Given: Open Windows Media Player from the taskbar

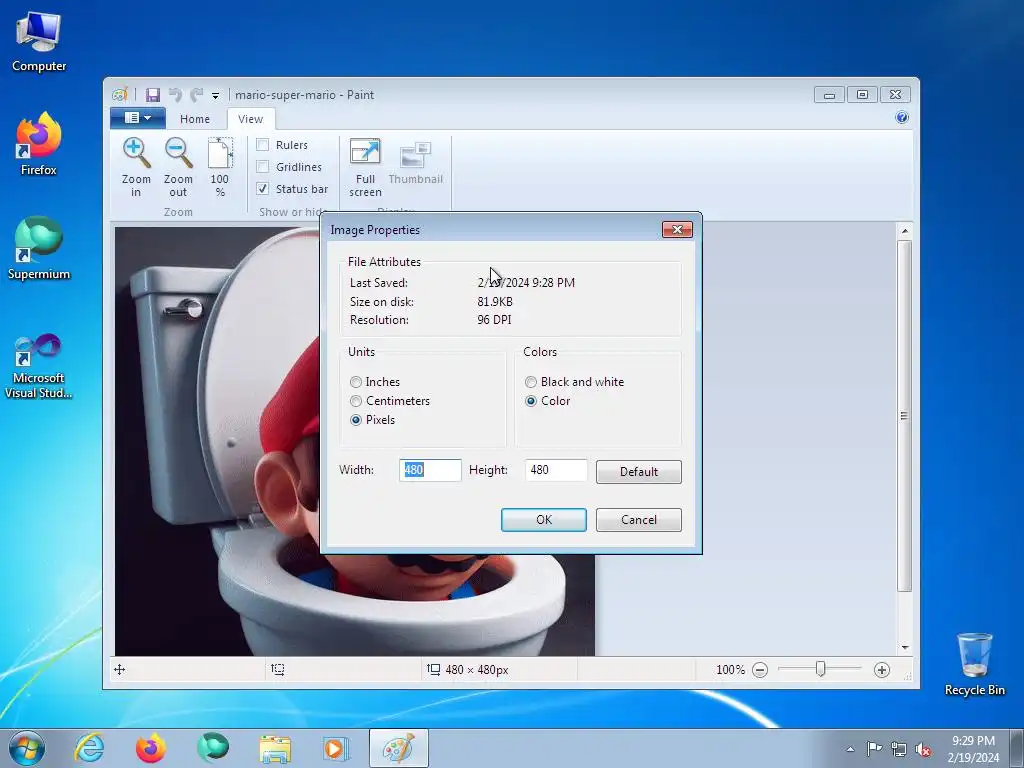Looking at the screenshot, I should (x=336, y=748).
